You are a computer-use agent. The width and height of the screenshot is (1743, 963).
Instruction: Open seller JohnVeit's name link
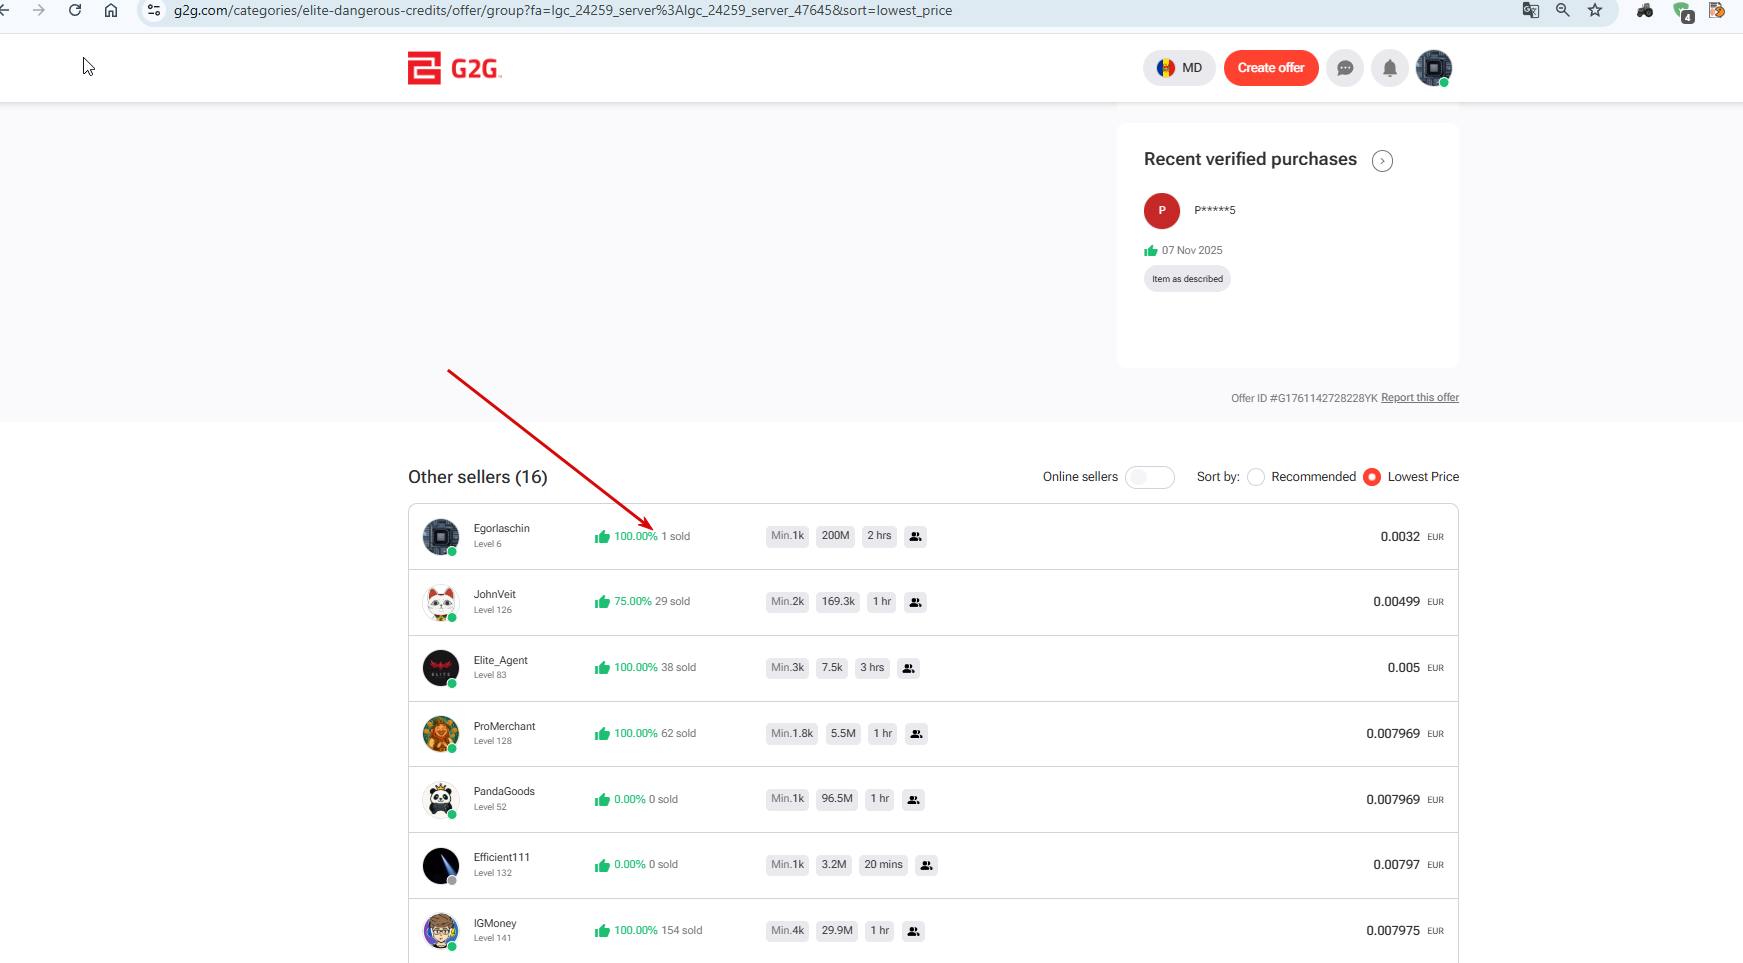pyautogui.click(x=495, y=595)
